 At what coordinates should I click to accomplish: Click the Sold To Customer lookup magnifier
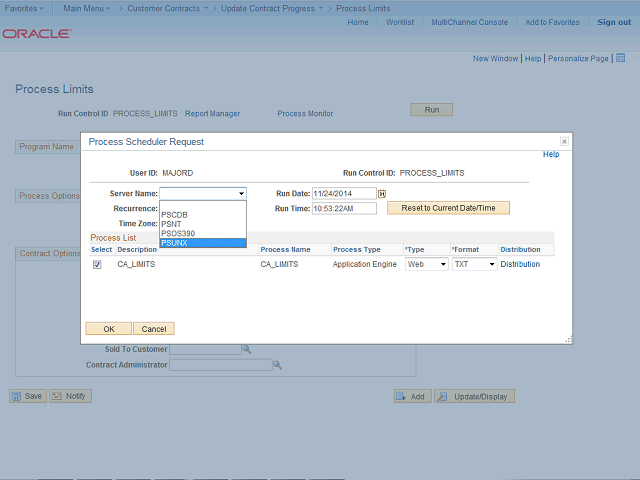[246, 349]
